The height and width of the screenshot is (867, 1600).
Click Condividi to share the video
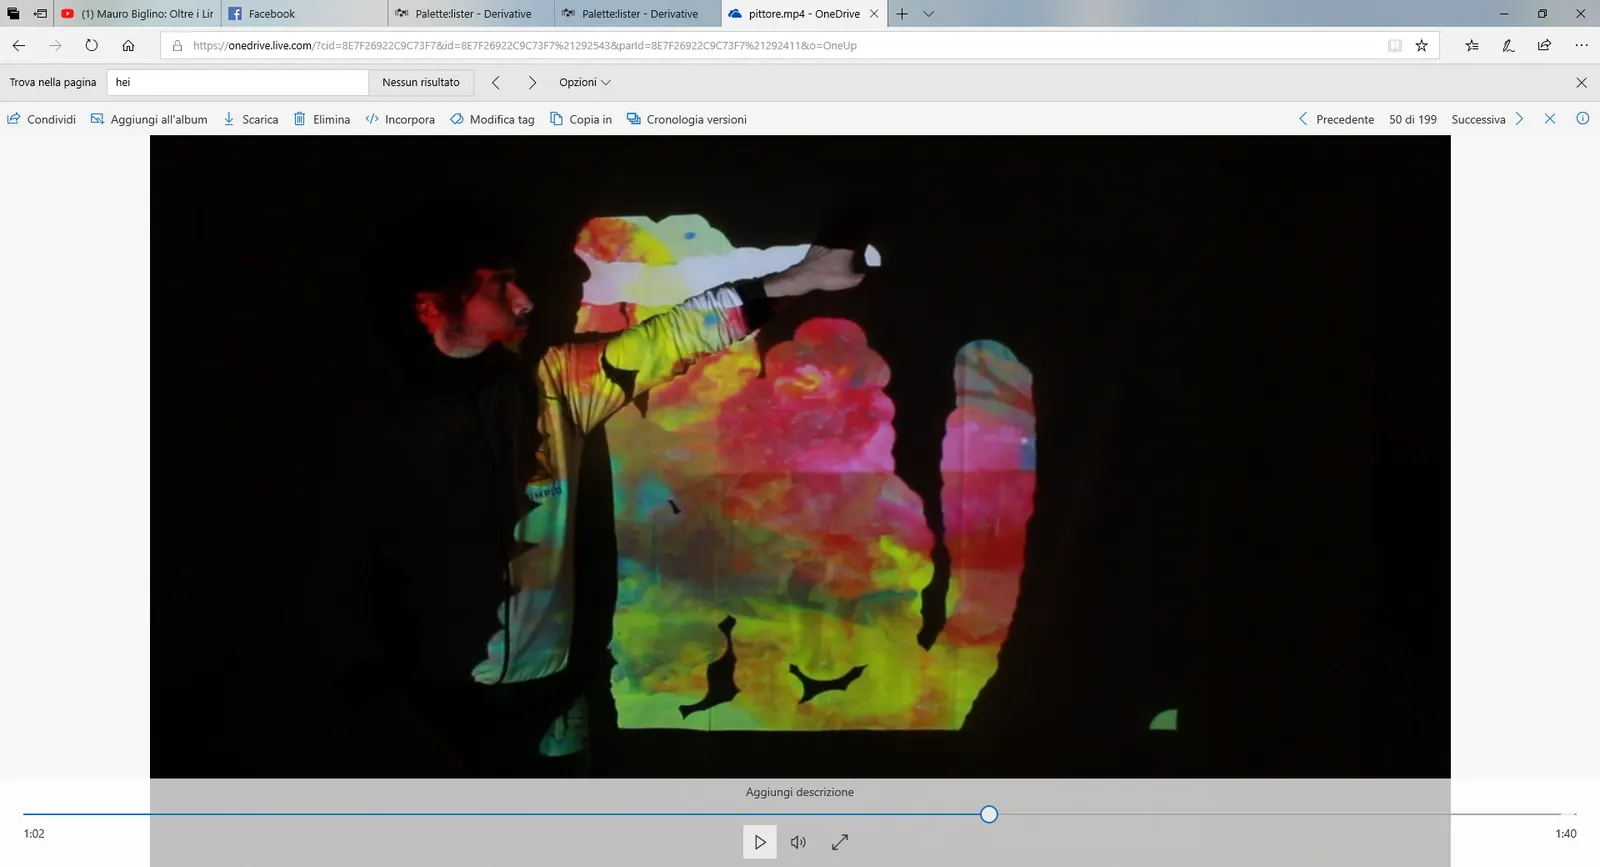[x=42, y=119]
